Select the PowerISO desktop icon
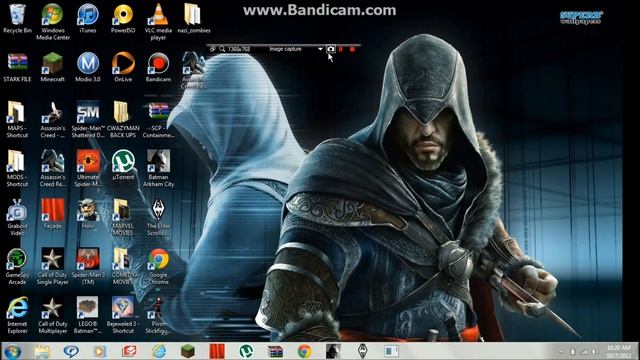The width and height of the screenshot is (640, 360). click(x=123, y=18)
